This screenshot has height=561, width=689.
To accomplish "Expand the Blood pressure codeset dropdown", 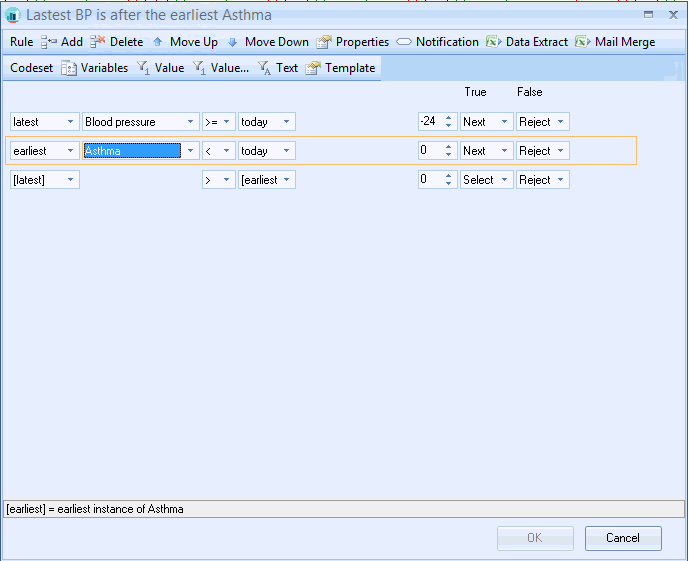I will 191,122.
